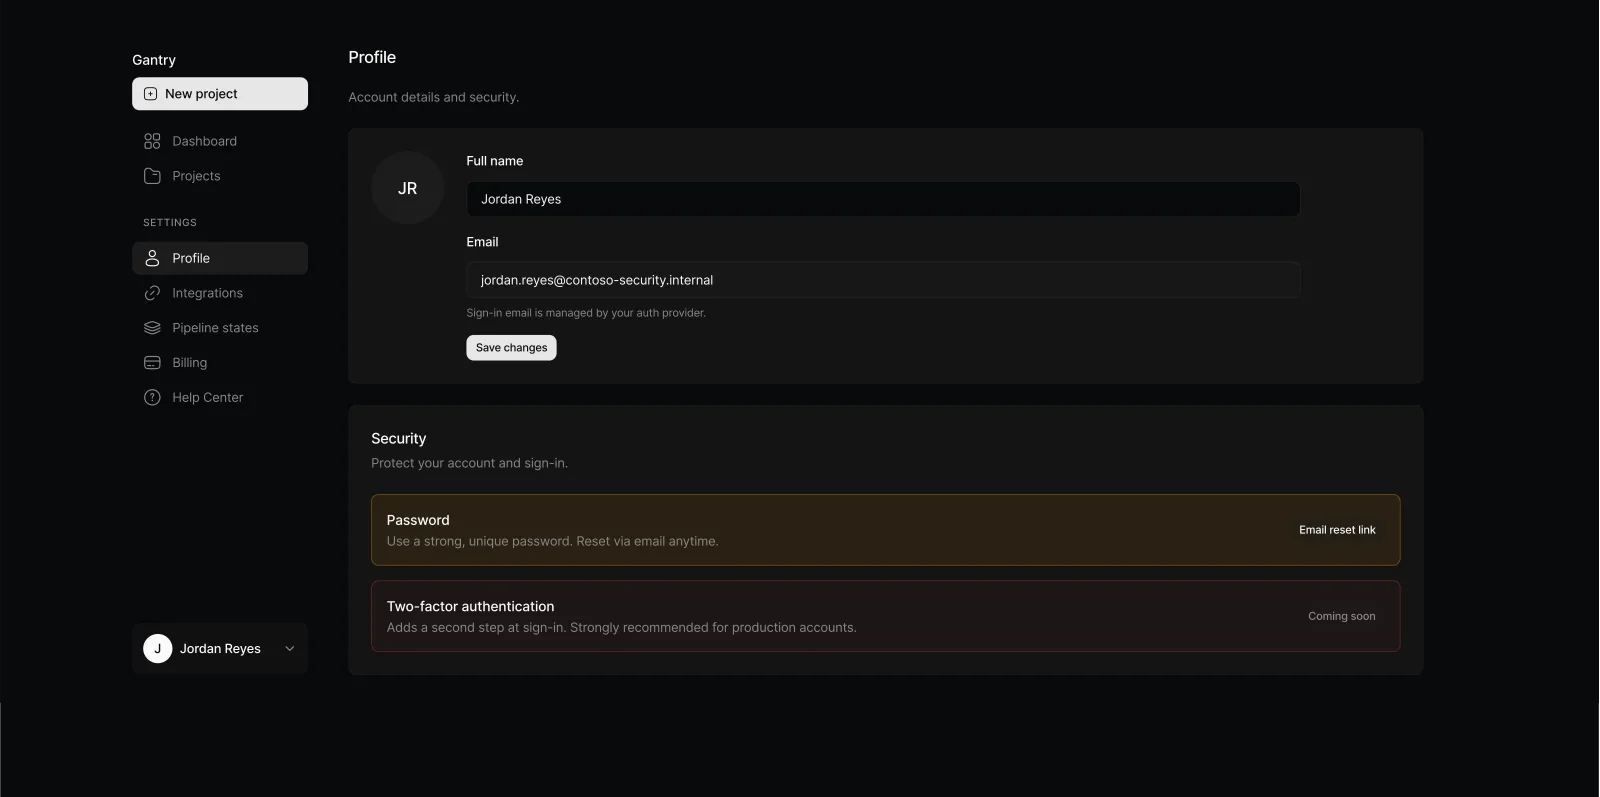Click the Email address field
The width and height of the screenshot is (1600, 797).
(882, 280)
